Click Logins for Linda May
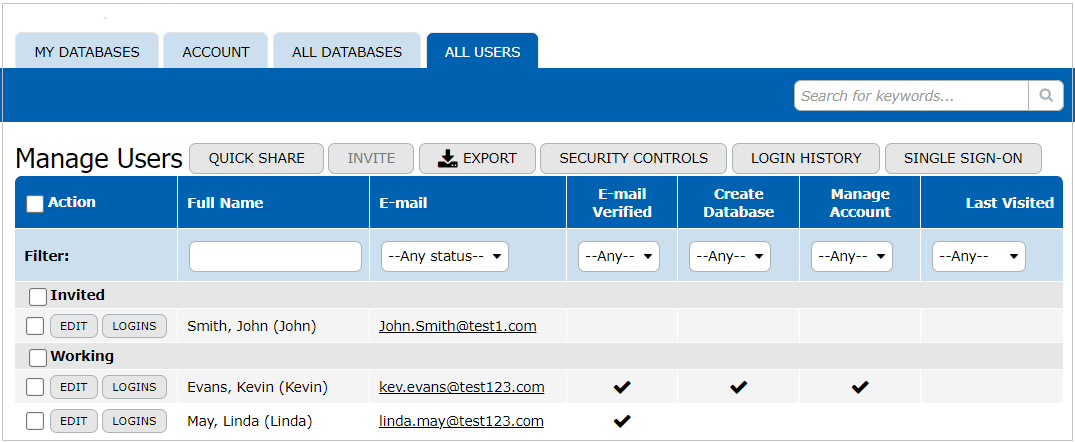Image resolution: width=1075 pixels, height=442 pixels. [x=134, y=421]
